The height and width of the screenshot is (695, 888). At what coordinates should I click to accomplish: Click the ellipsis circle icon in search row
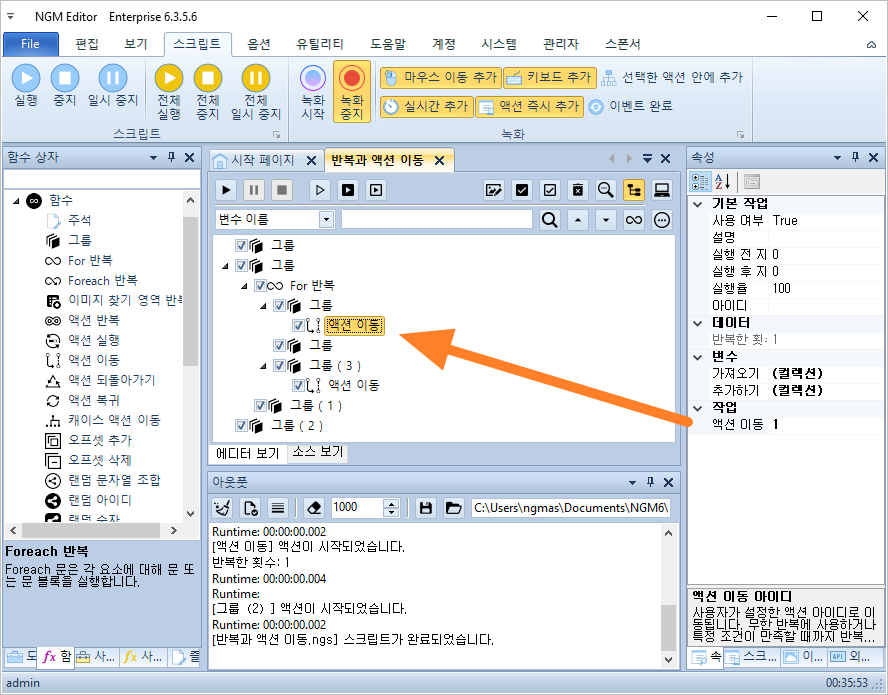(x=661, y=220)
